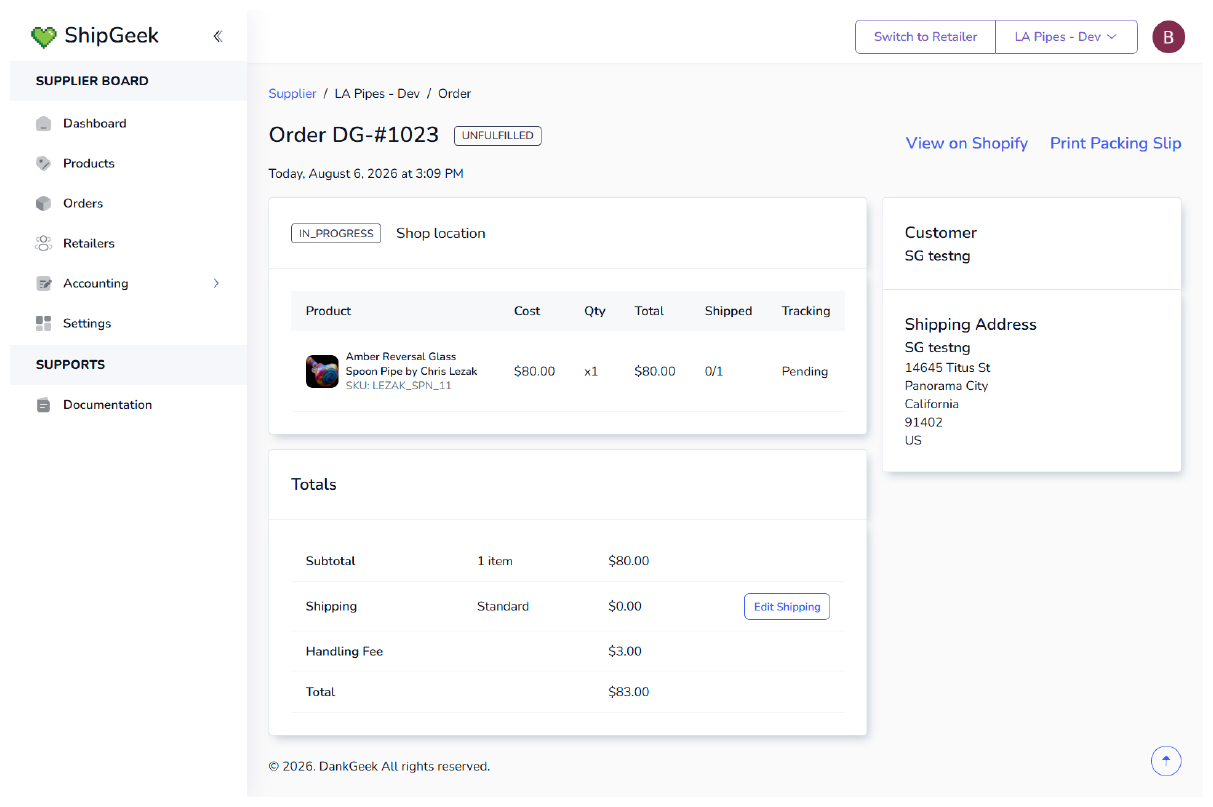
Task: Open the LA Pipes - Dev dropdown
Action: pyautogui.click(x=1066, y=37)
